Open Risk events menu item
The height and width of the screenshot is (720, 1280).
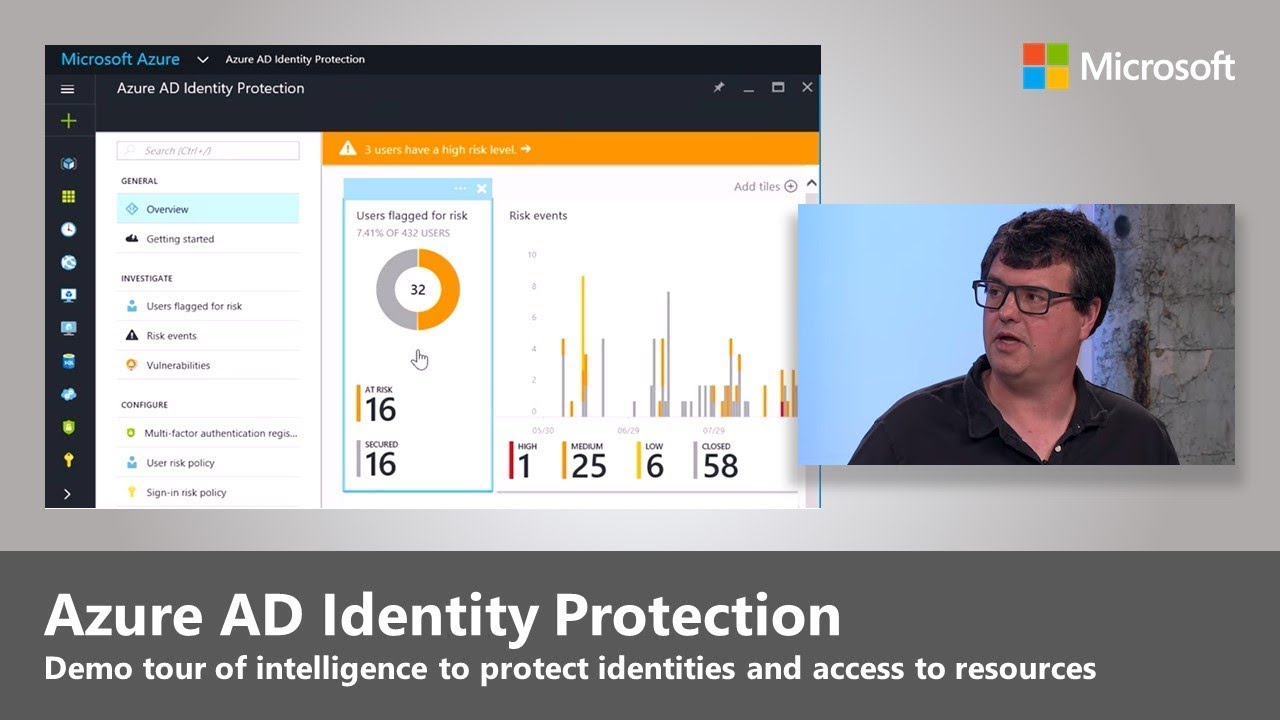[x=208, y=336]
